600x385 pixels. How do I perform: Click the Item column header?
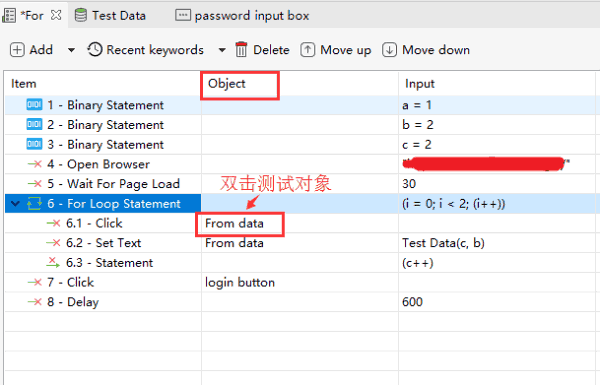24,83
